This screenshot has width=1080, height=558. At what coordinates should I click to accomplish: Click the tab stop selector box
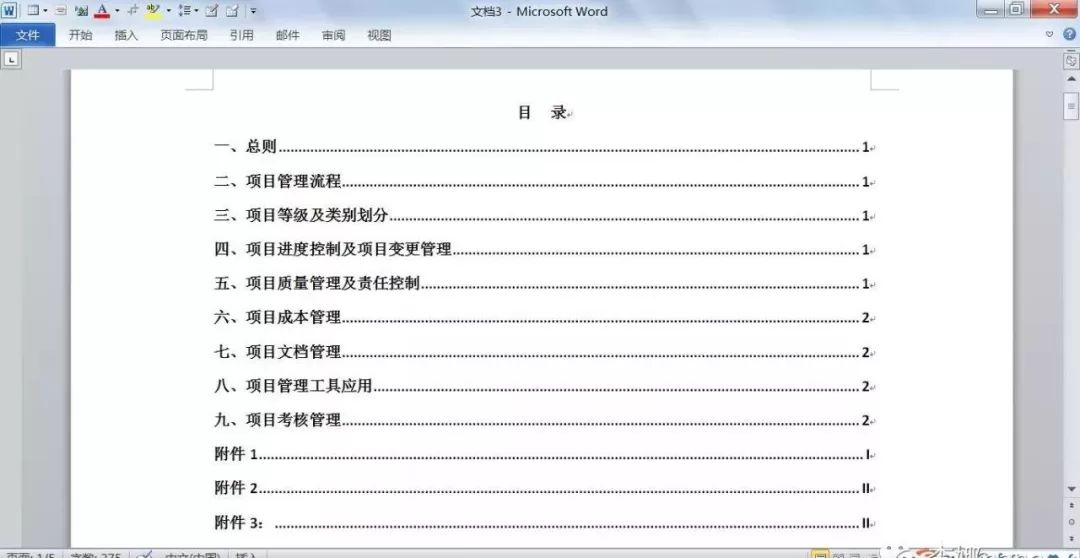click(11, 59)
